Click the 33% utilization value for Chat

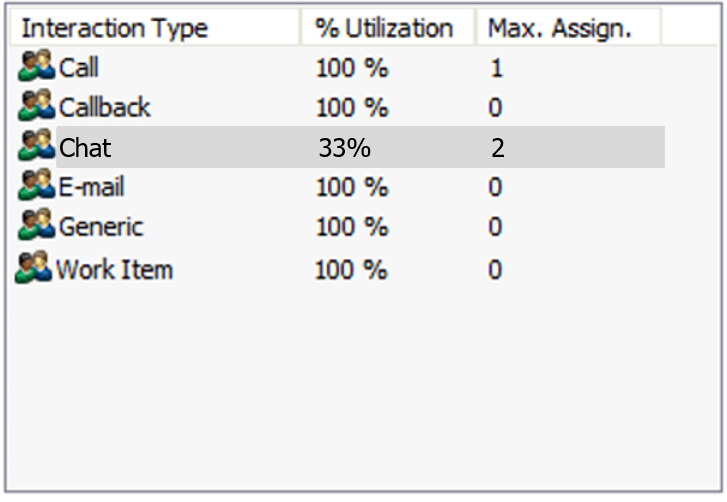tap(344, 149)
